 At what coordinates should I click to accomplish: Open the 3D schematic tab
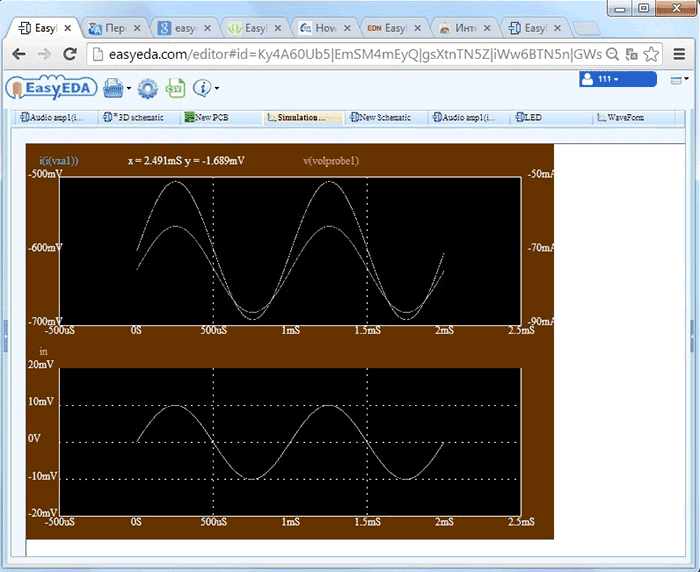pyautogui.click(x=137, y=118)
